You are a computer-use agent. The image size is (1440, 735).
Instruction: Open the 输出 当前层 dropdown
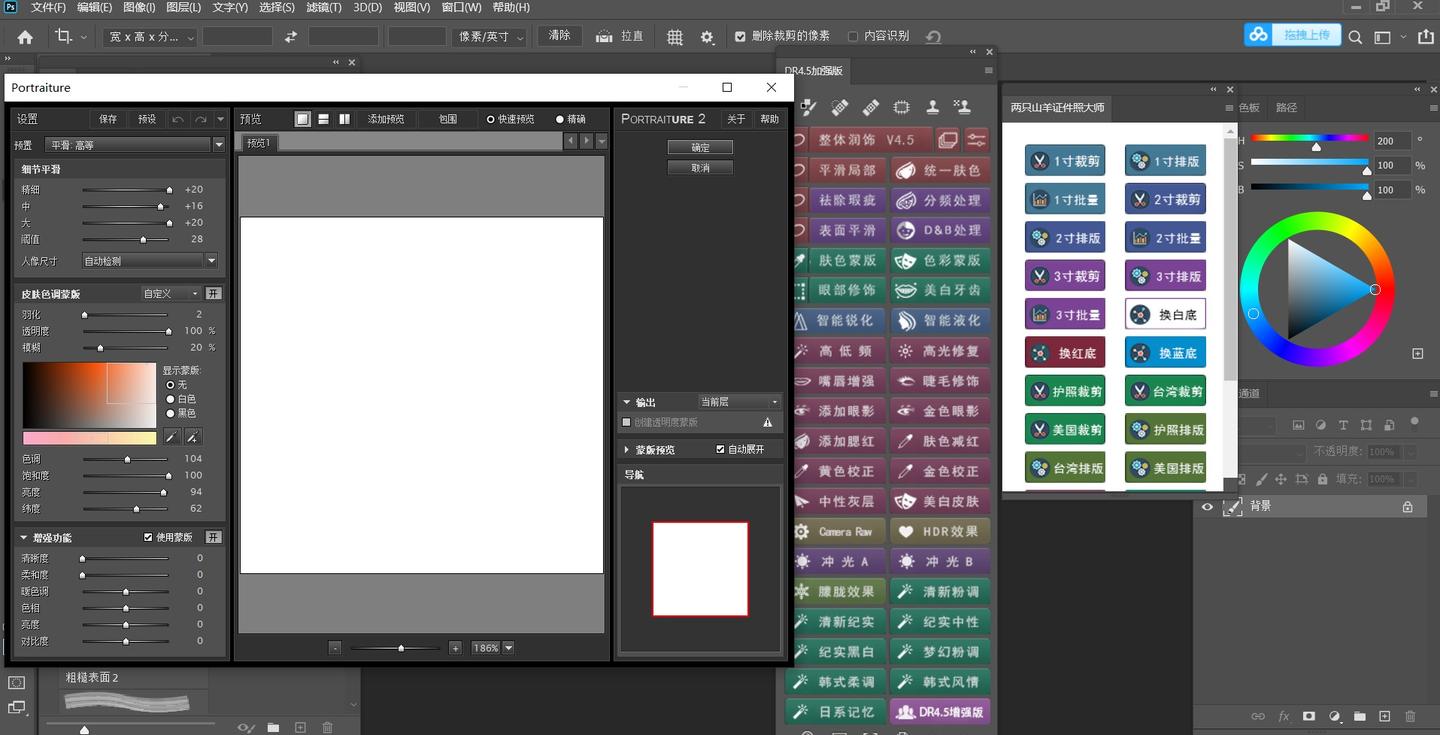(739, 402)
